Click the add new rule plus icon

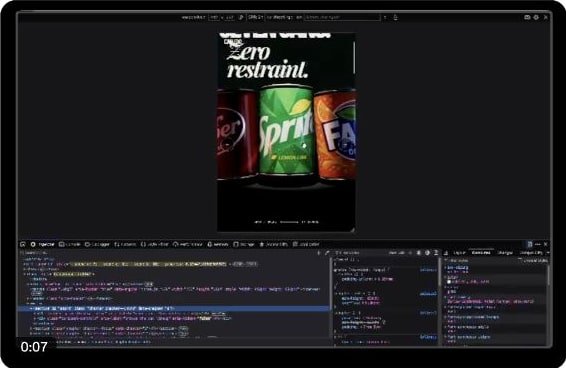[410, 253]
